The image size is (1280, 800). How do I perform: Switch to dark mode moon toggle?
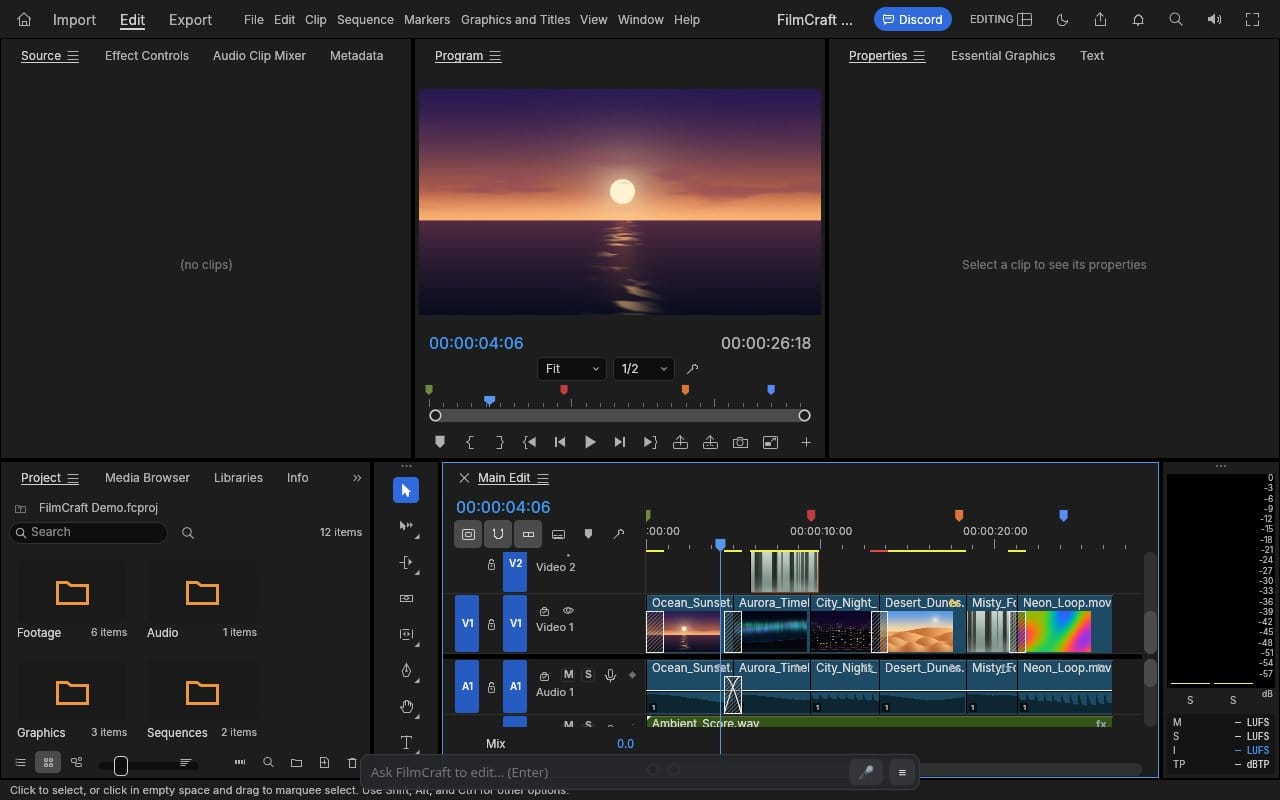coord(1062,19)
